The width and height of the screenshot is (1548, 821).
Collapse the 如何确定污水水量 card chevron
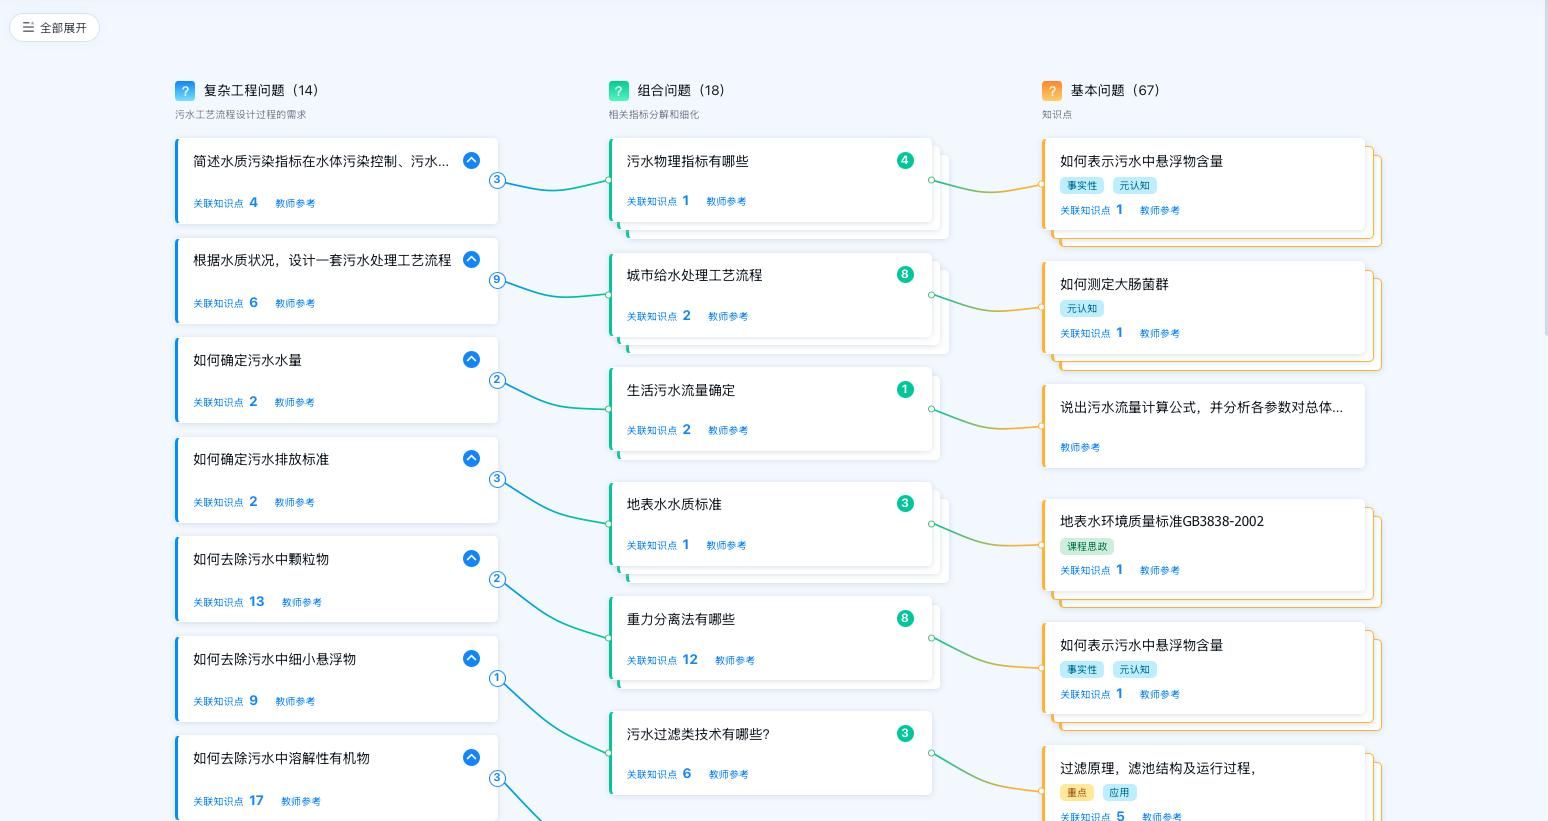click(471, 360)
